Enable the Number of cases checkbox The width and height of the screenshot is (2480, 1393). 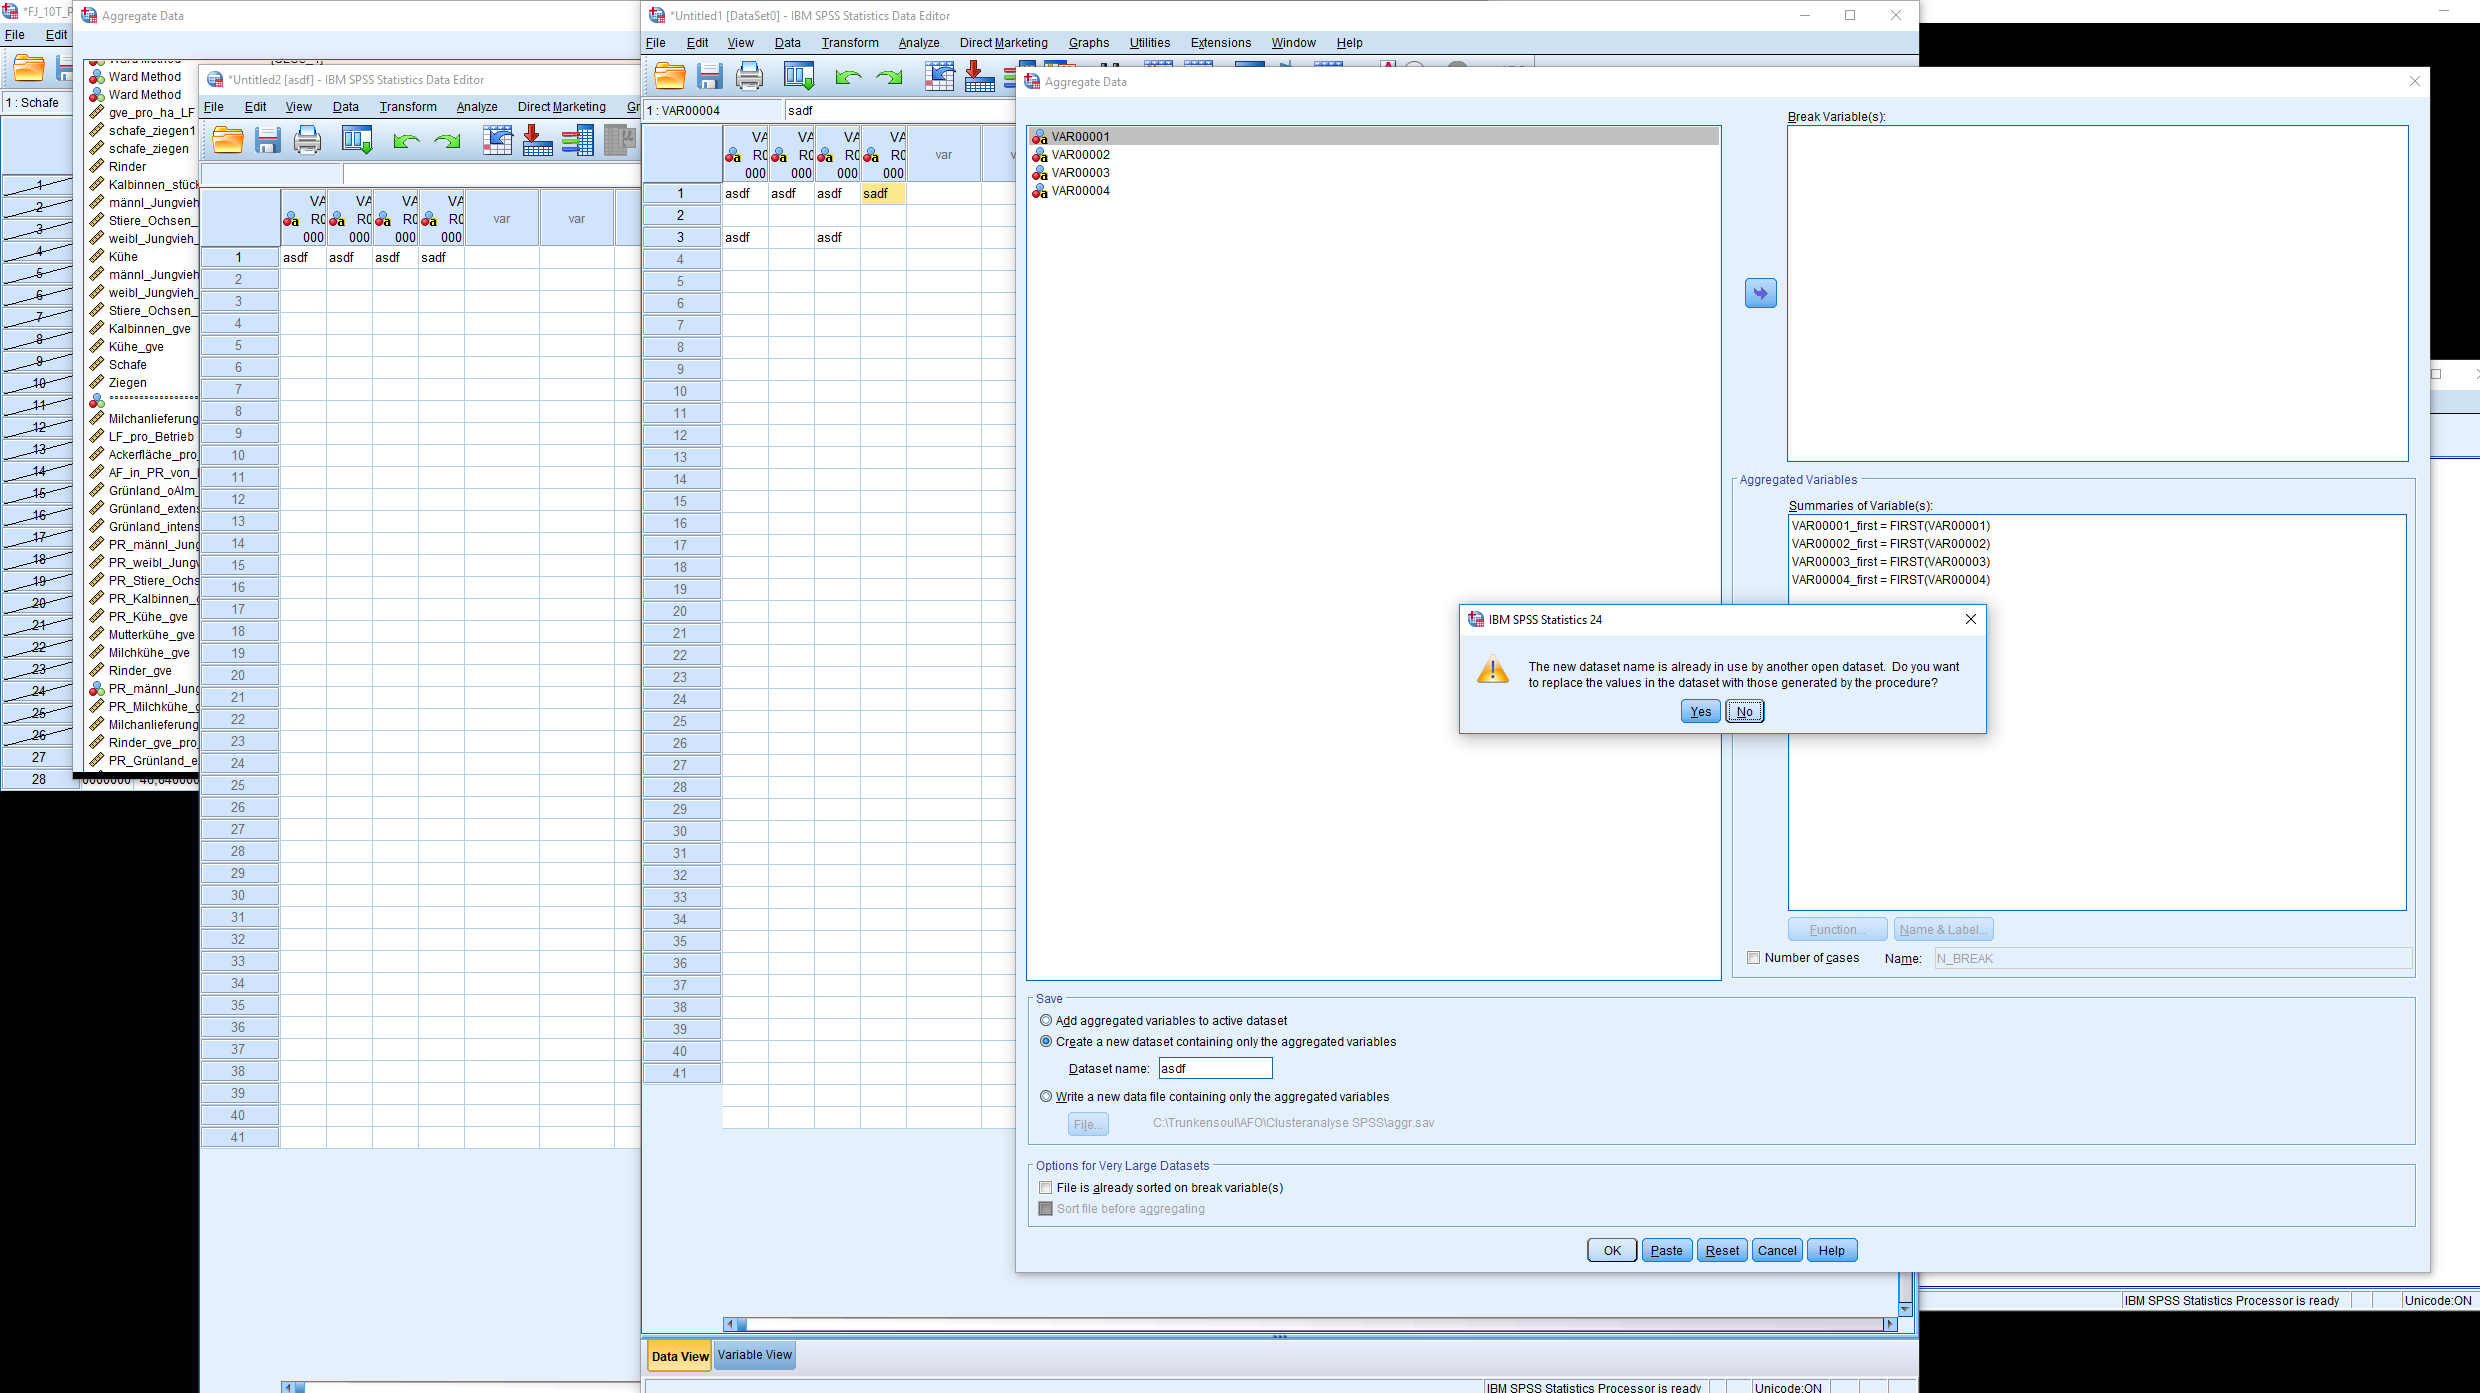(1753, 958)
